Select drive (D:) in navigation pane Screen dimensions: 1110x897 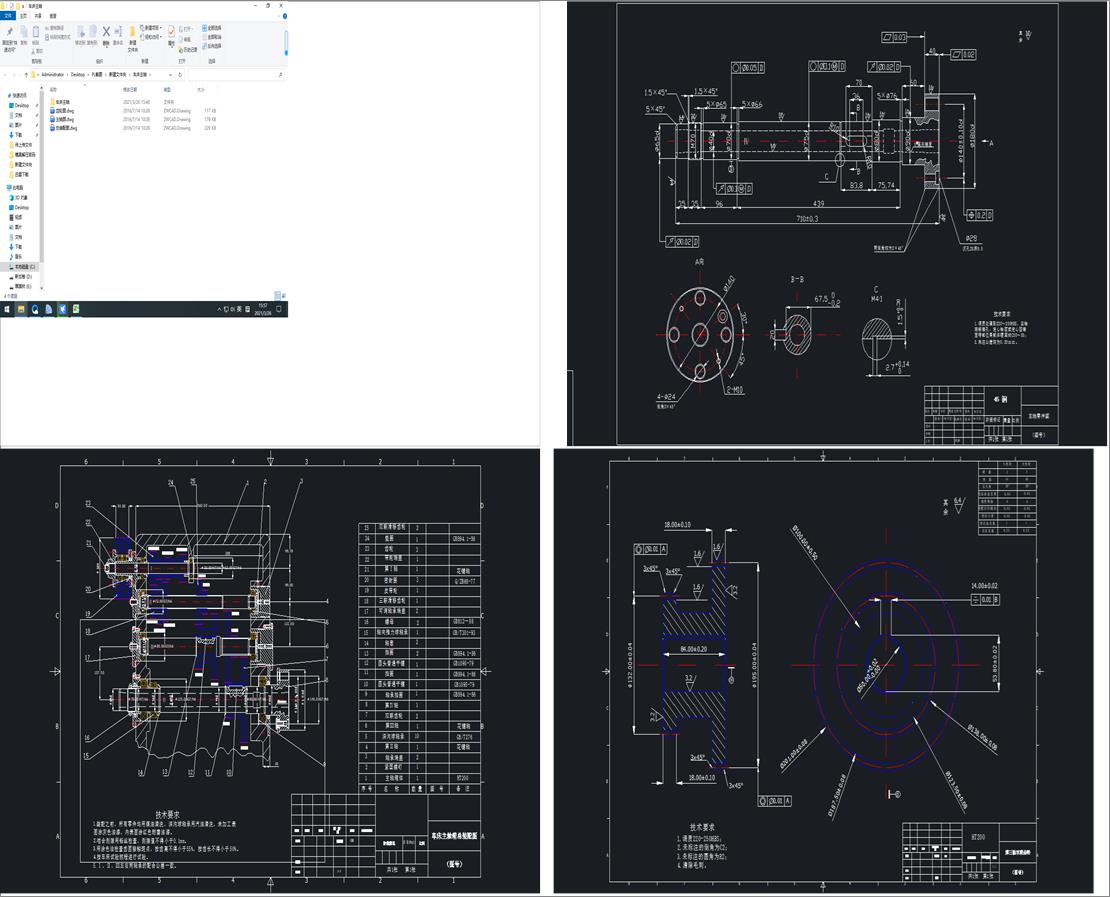click(x=23, y=277)
